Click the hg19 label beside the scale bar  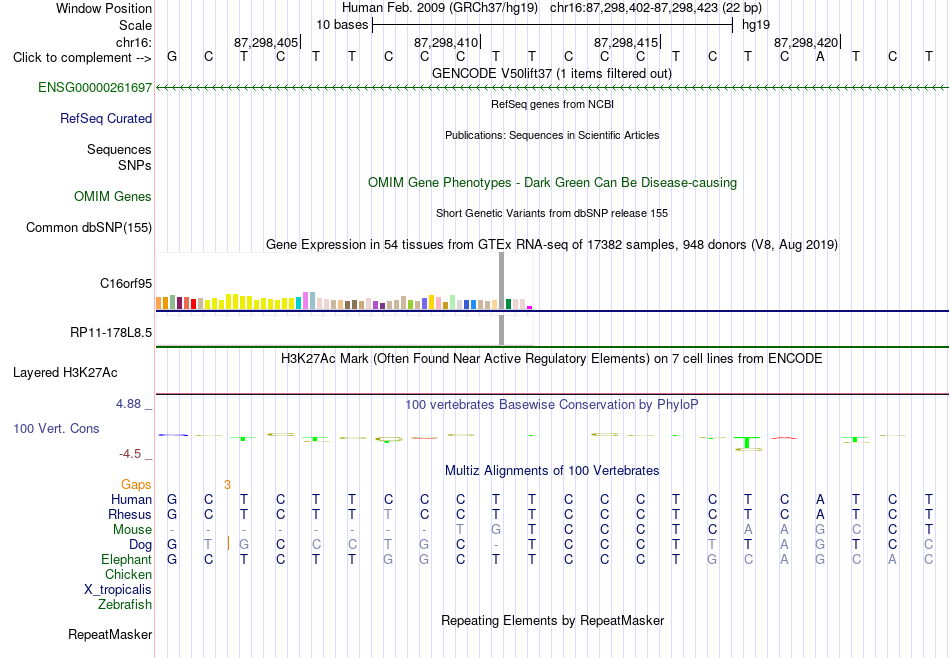click(756, 25)
